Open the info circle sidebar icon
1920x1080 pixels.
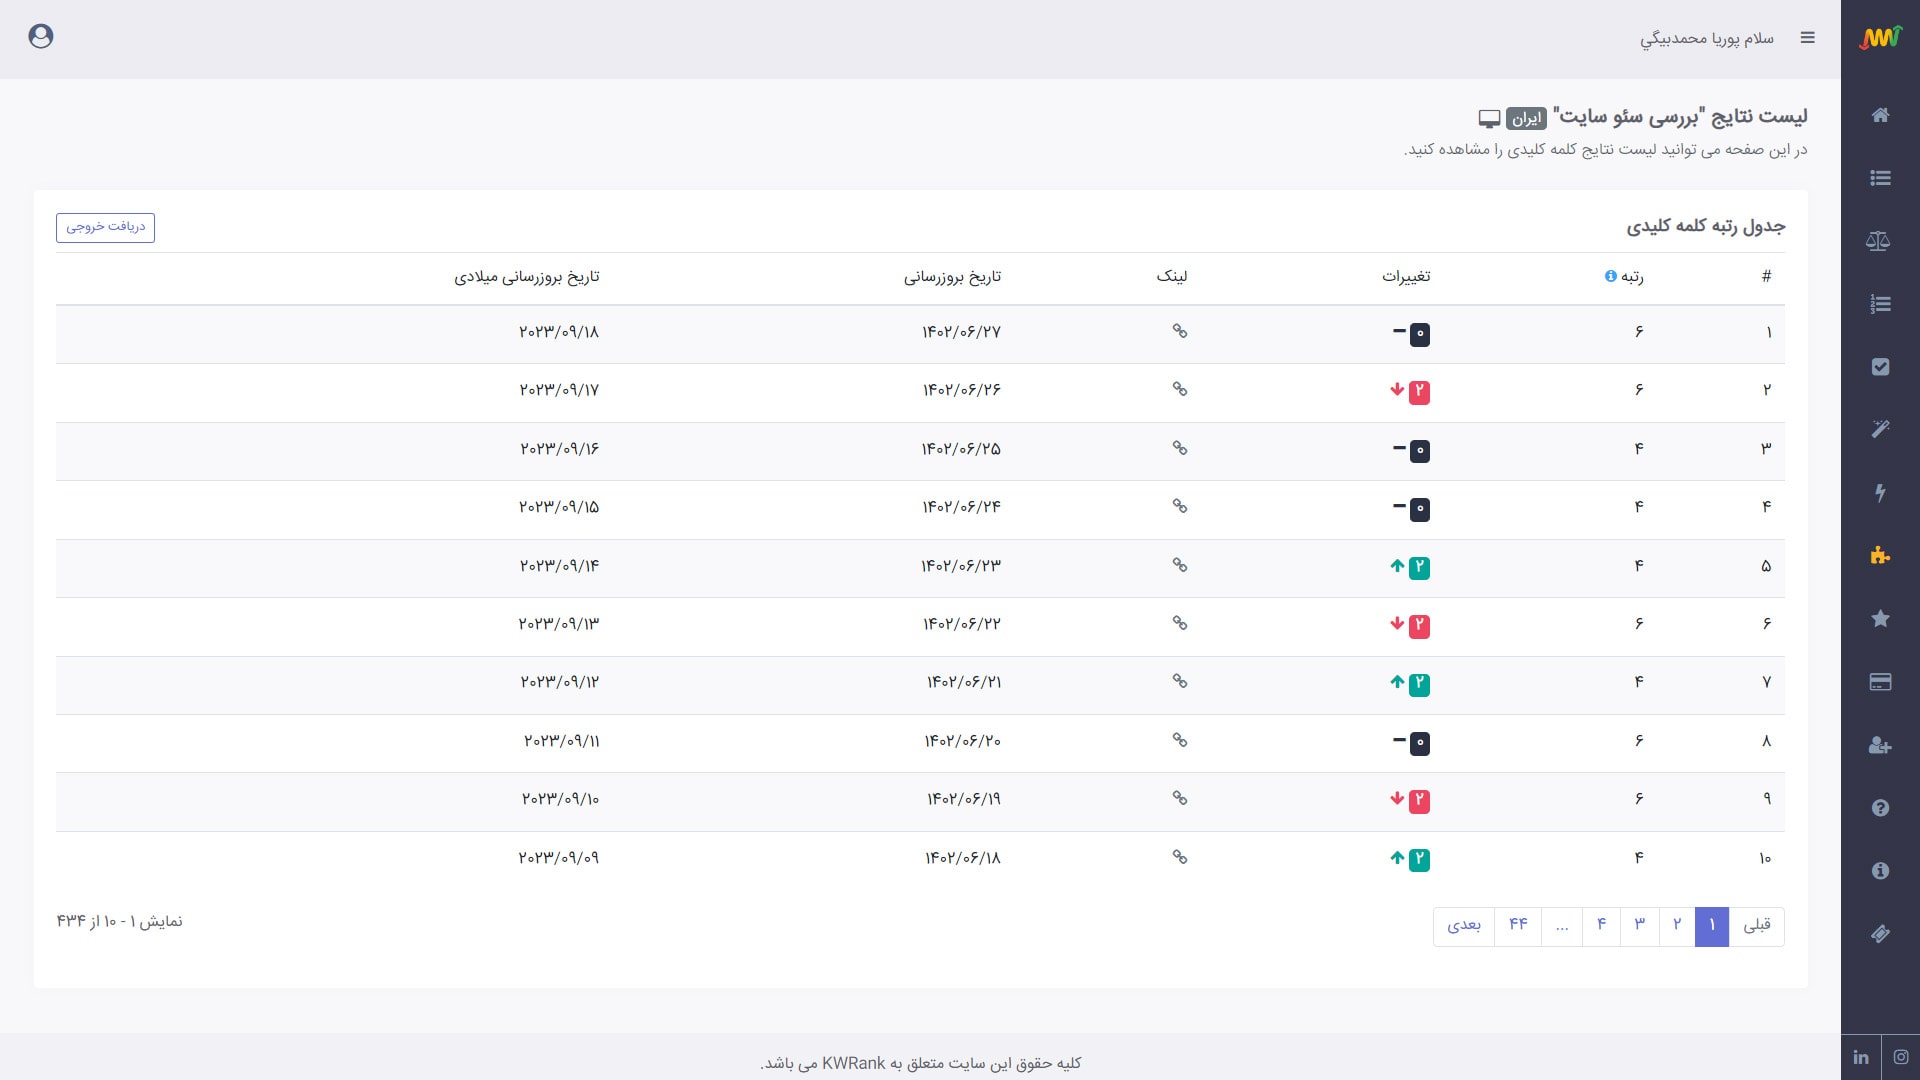point(1880,871)
